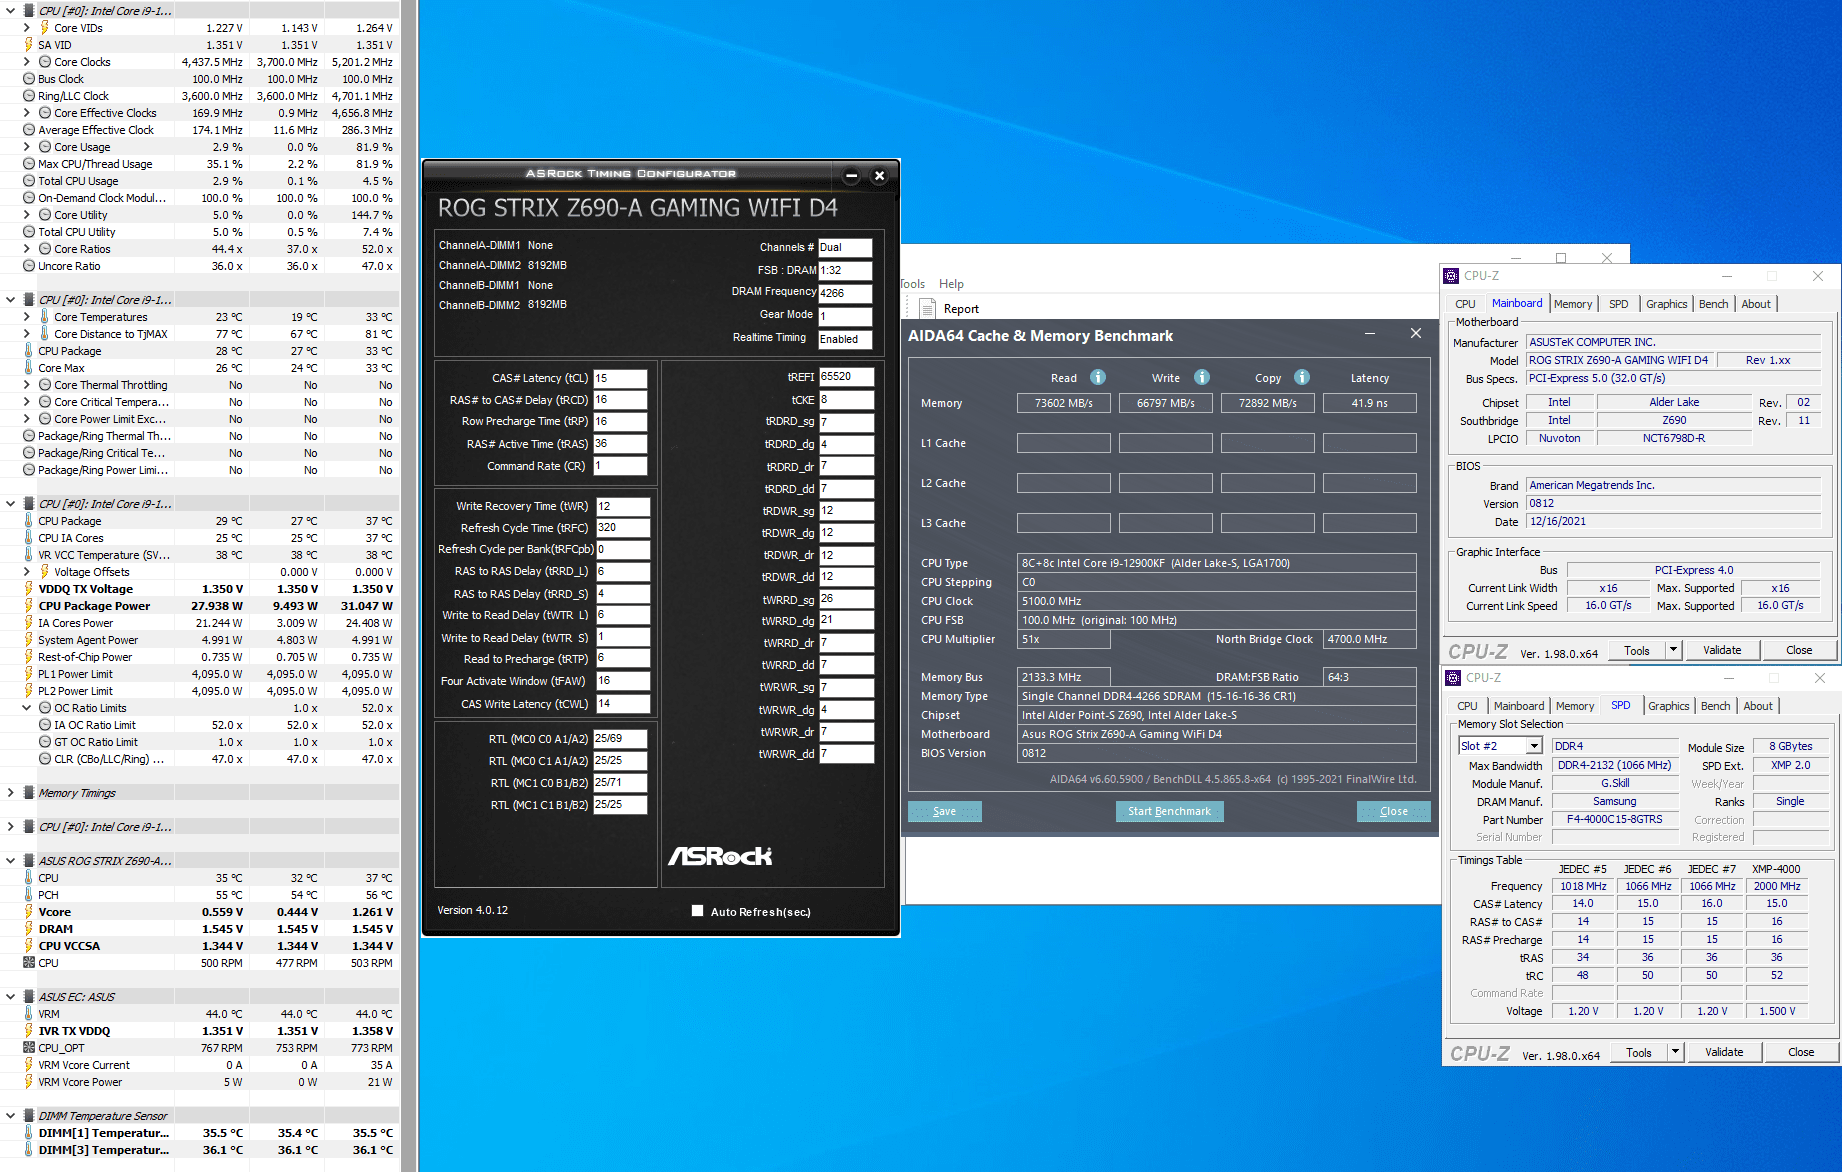Click the CPU Package Power bolt icon
Screen dimensions: 1842x1172
pos(29,606)
